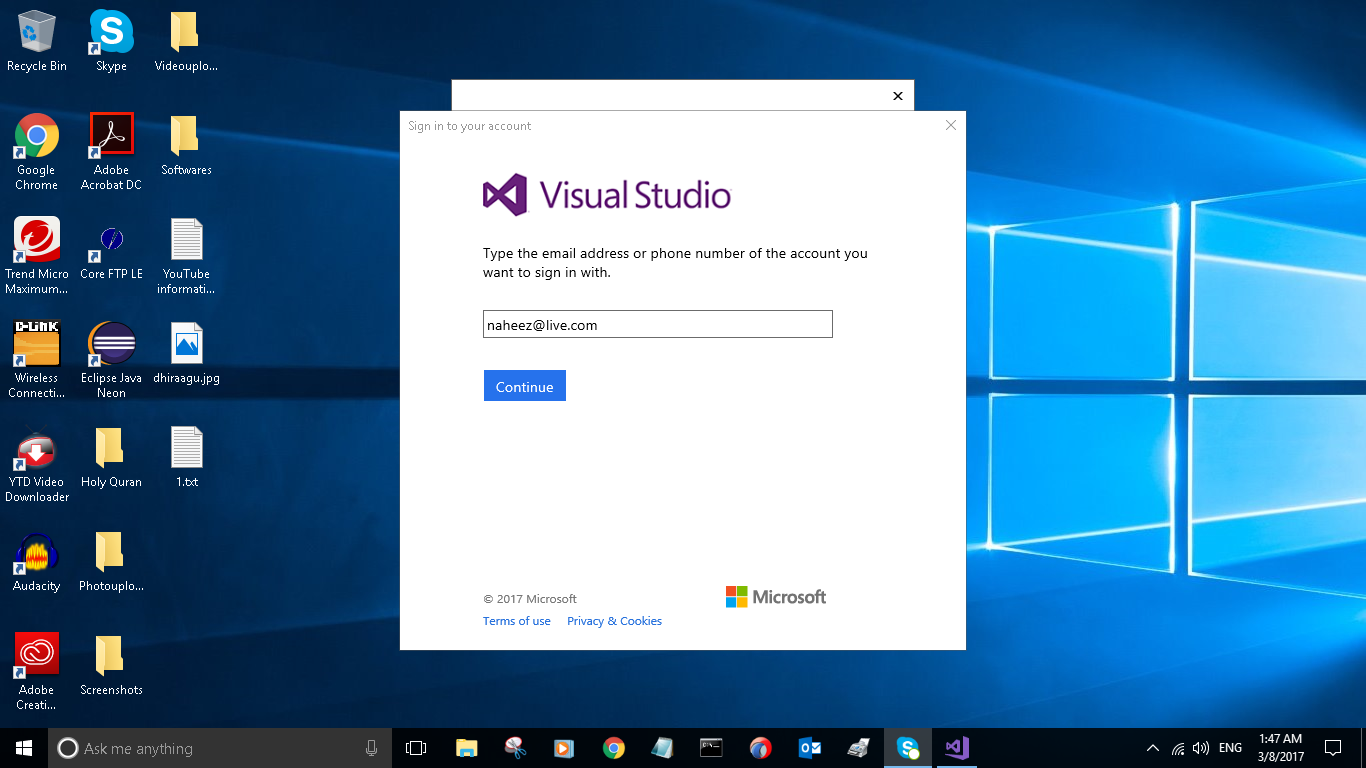Open the Terms of use link
1366x768 pixels.
pos(516,620)
